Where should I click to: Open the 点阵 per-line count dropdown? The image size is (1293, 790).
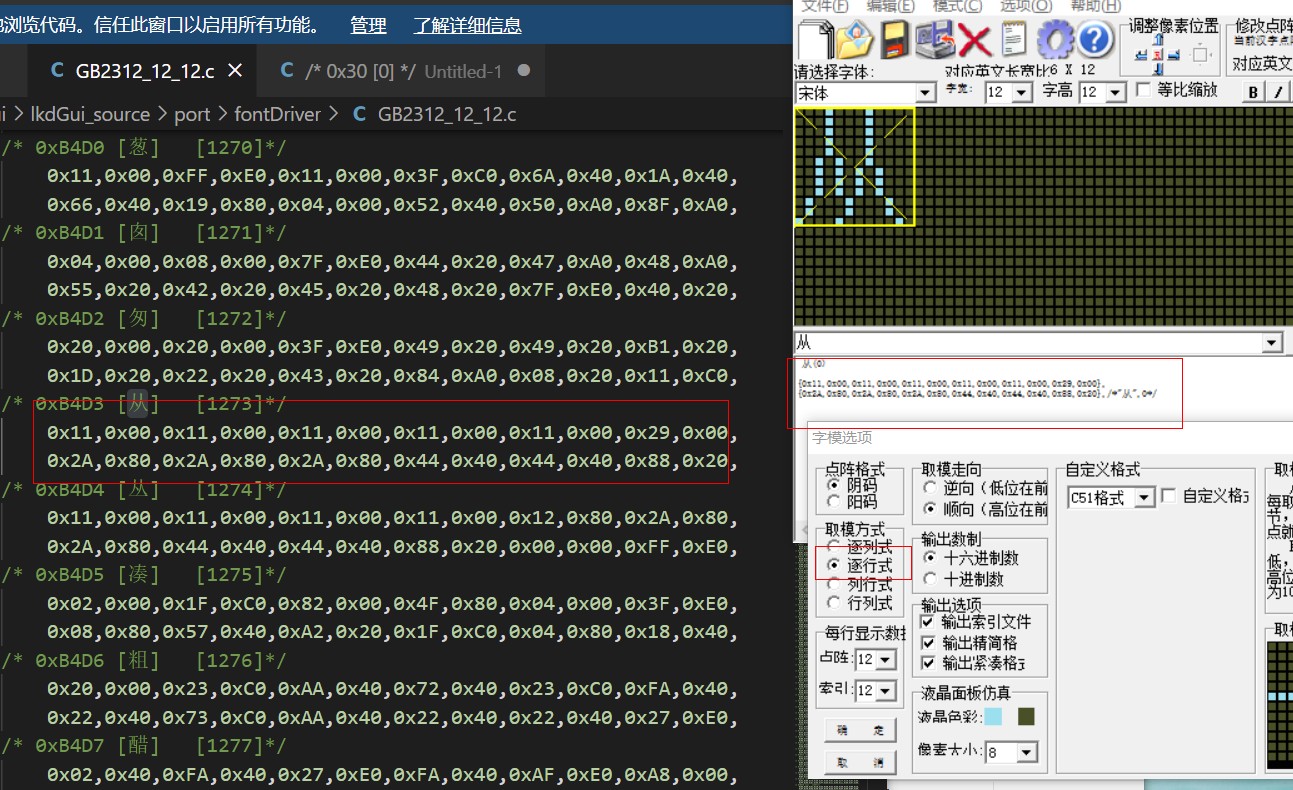click(887, 660)
